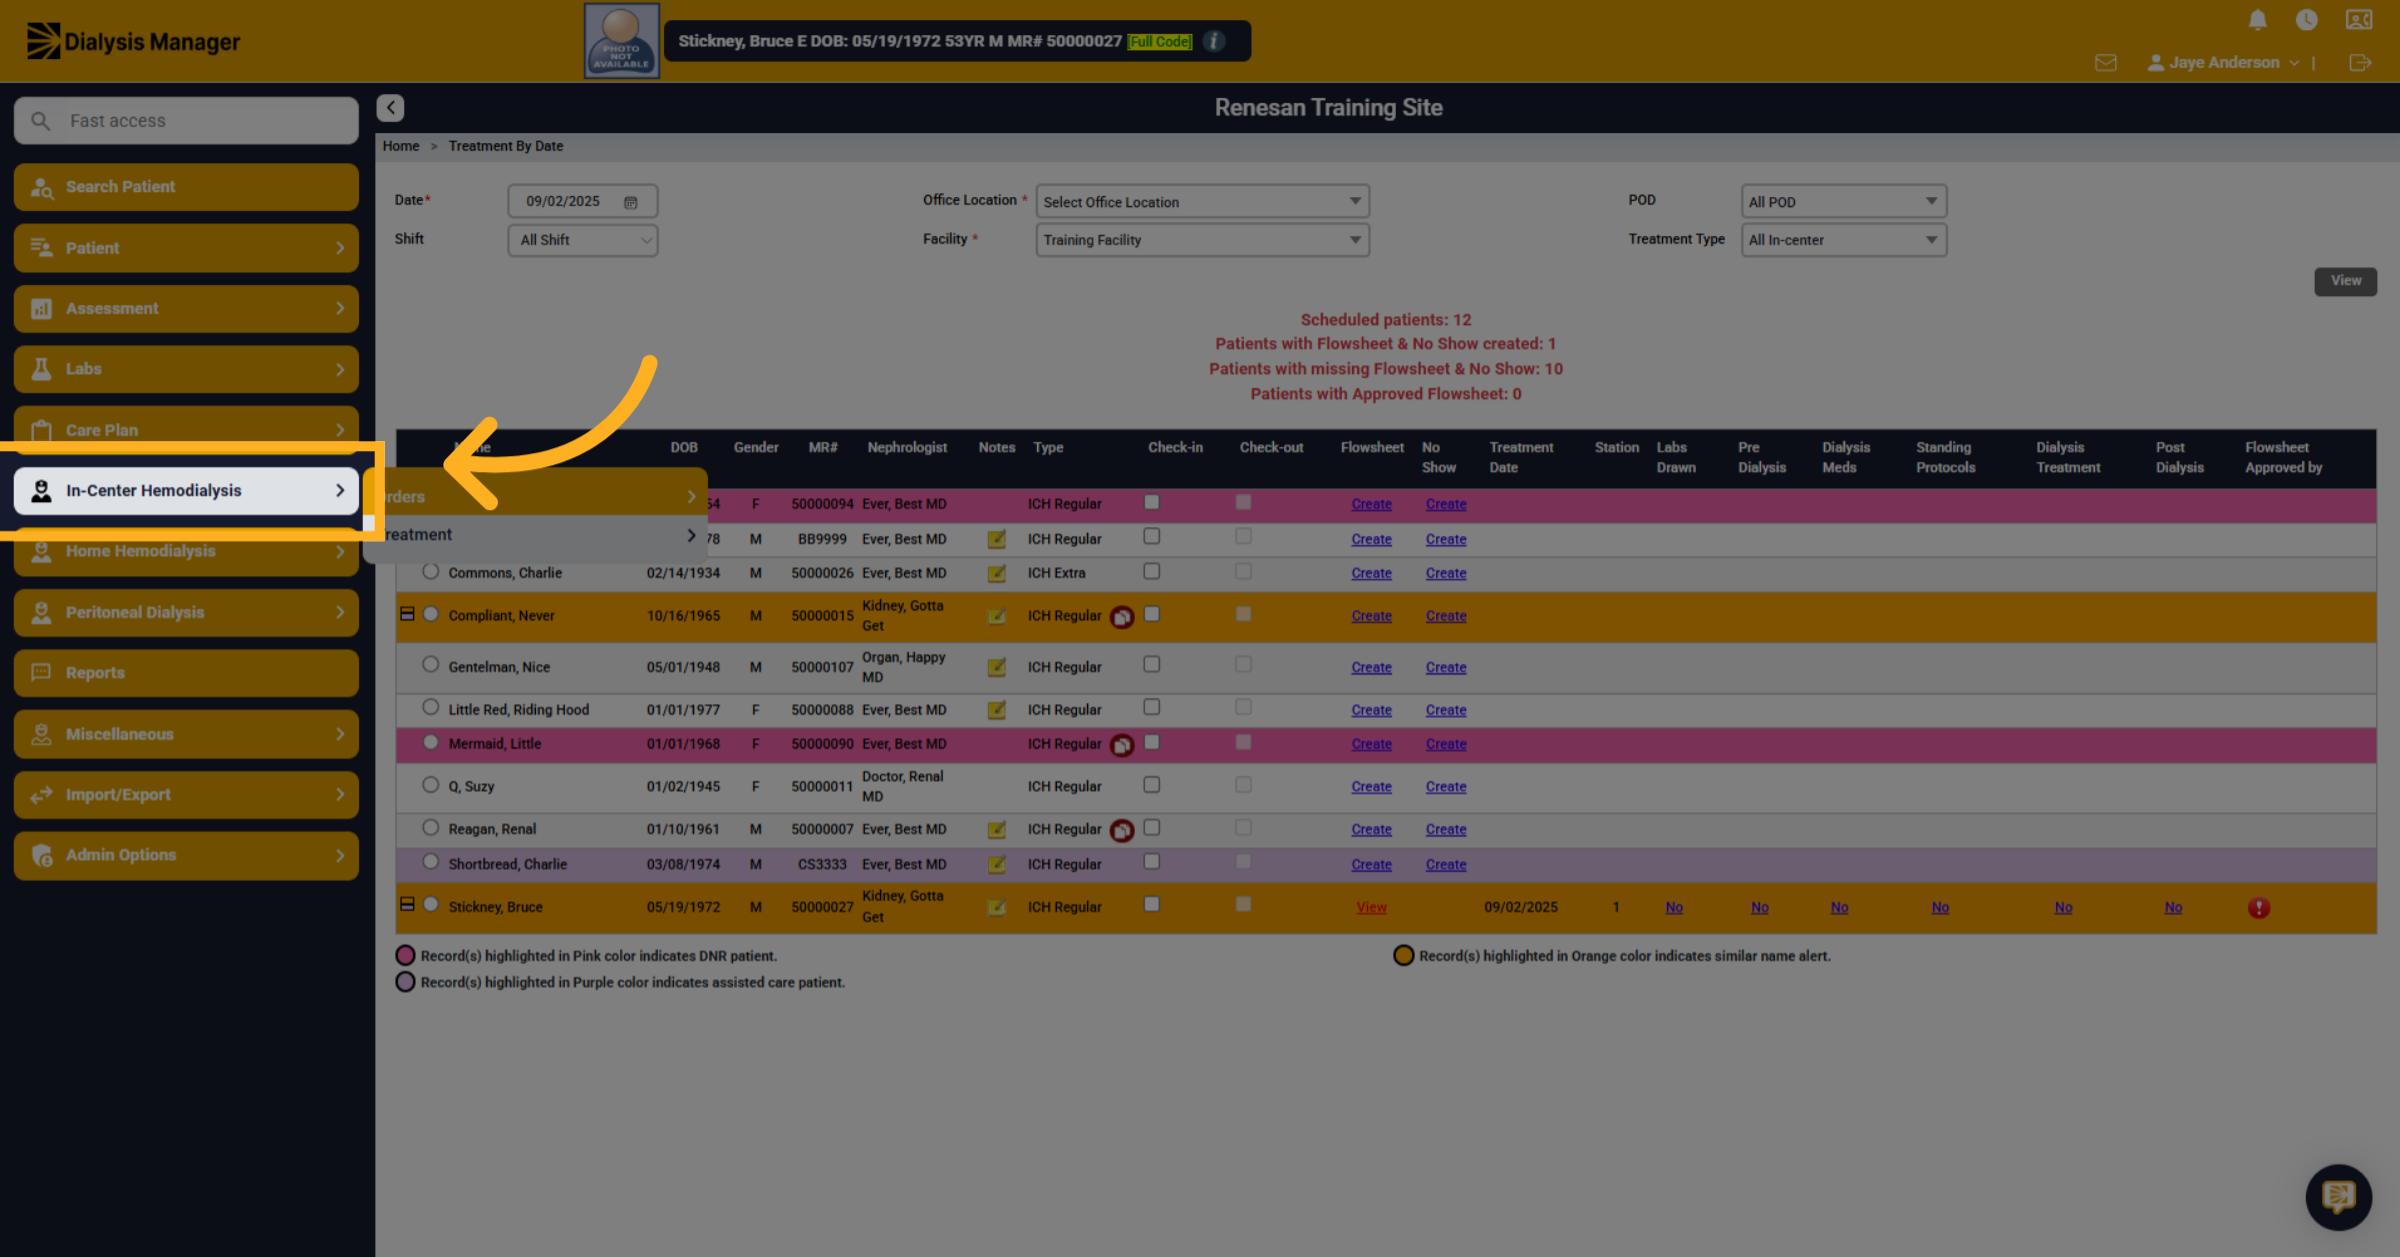This screenshot has width=2400, height=1257.
Task: Expand the Labs sidebar menu
Action: coord(186,369)
